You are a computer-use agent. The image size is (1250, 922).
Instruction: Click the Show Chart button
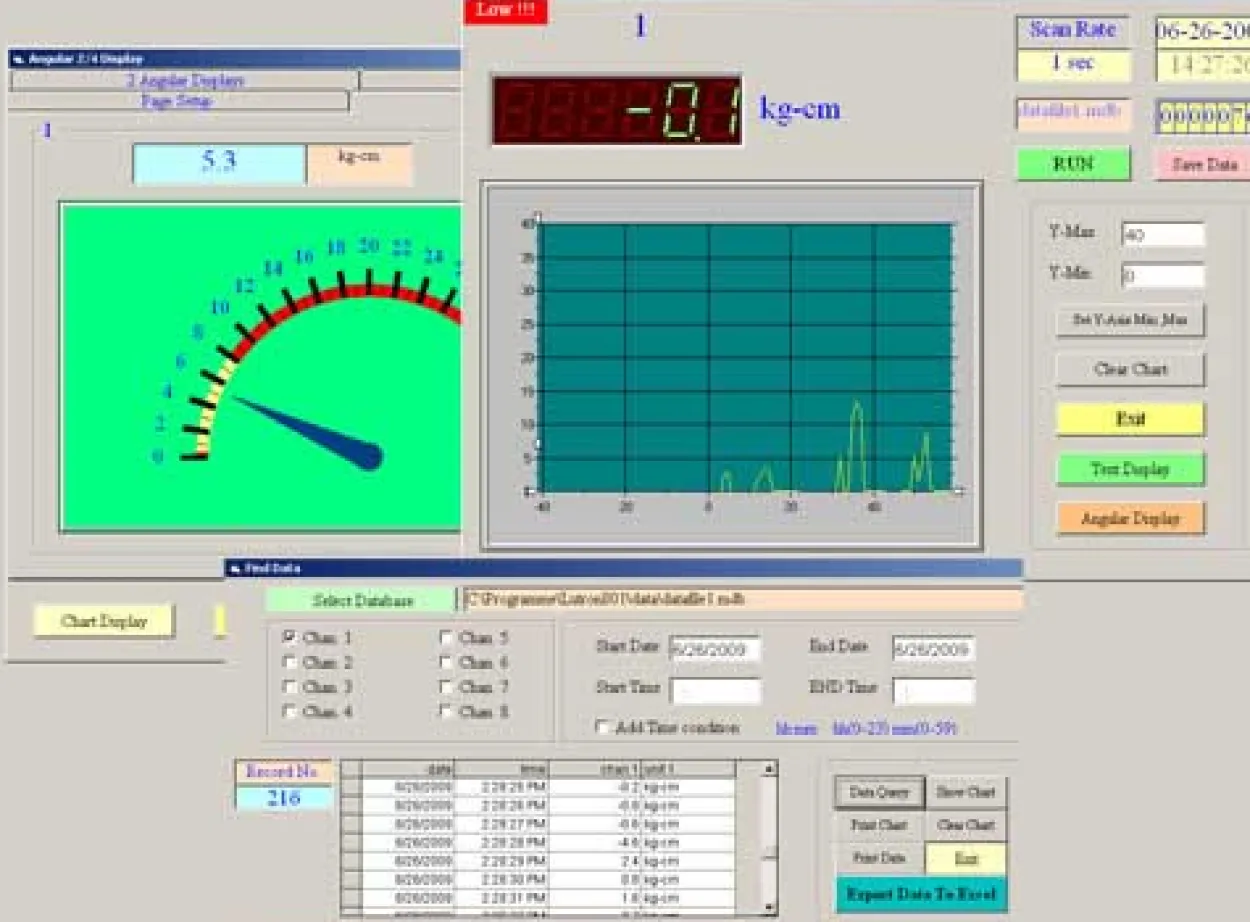click(x=966, y=793)
